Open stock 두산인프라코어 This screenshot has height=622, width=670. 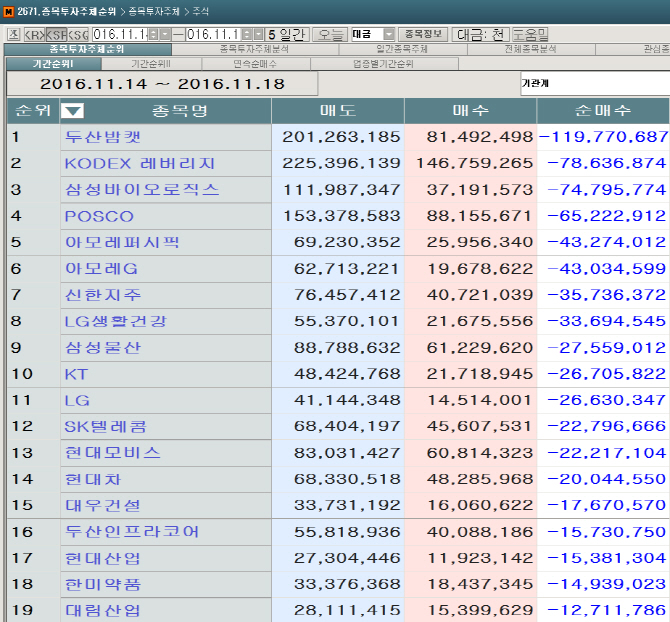coord(132,532)
